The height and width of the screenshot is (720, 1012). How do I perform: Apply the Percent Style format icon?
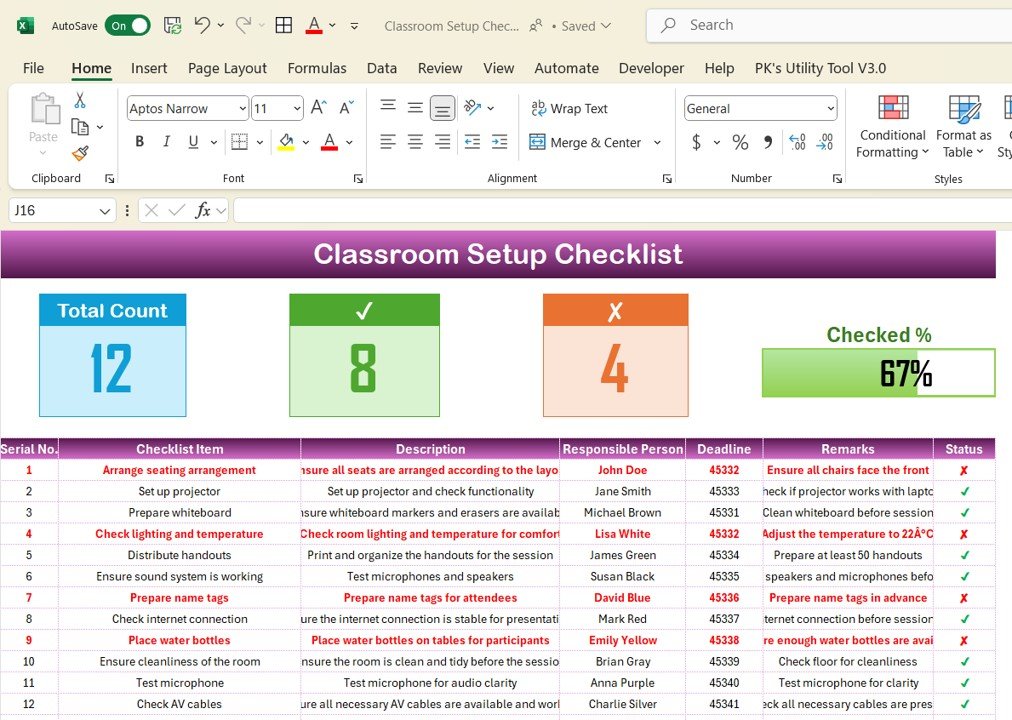pyautogui.click(x=740, y=142)
